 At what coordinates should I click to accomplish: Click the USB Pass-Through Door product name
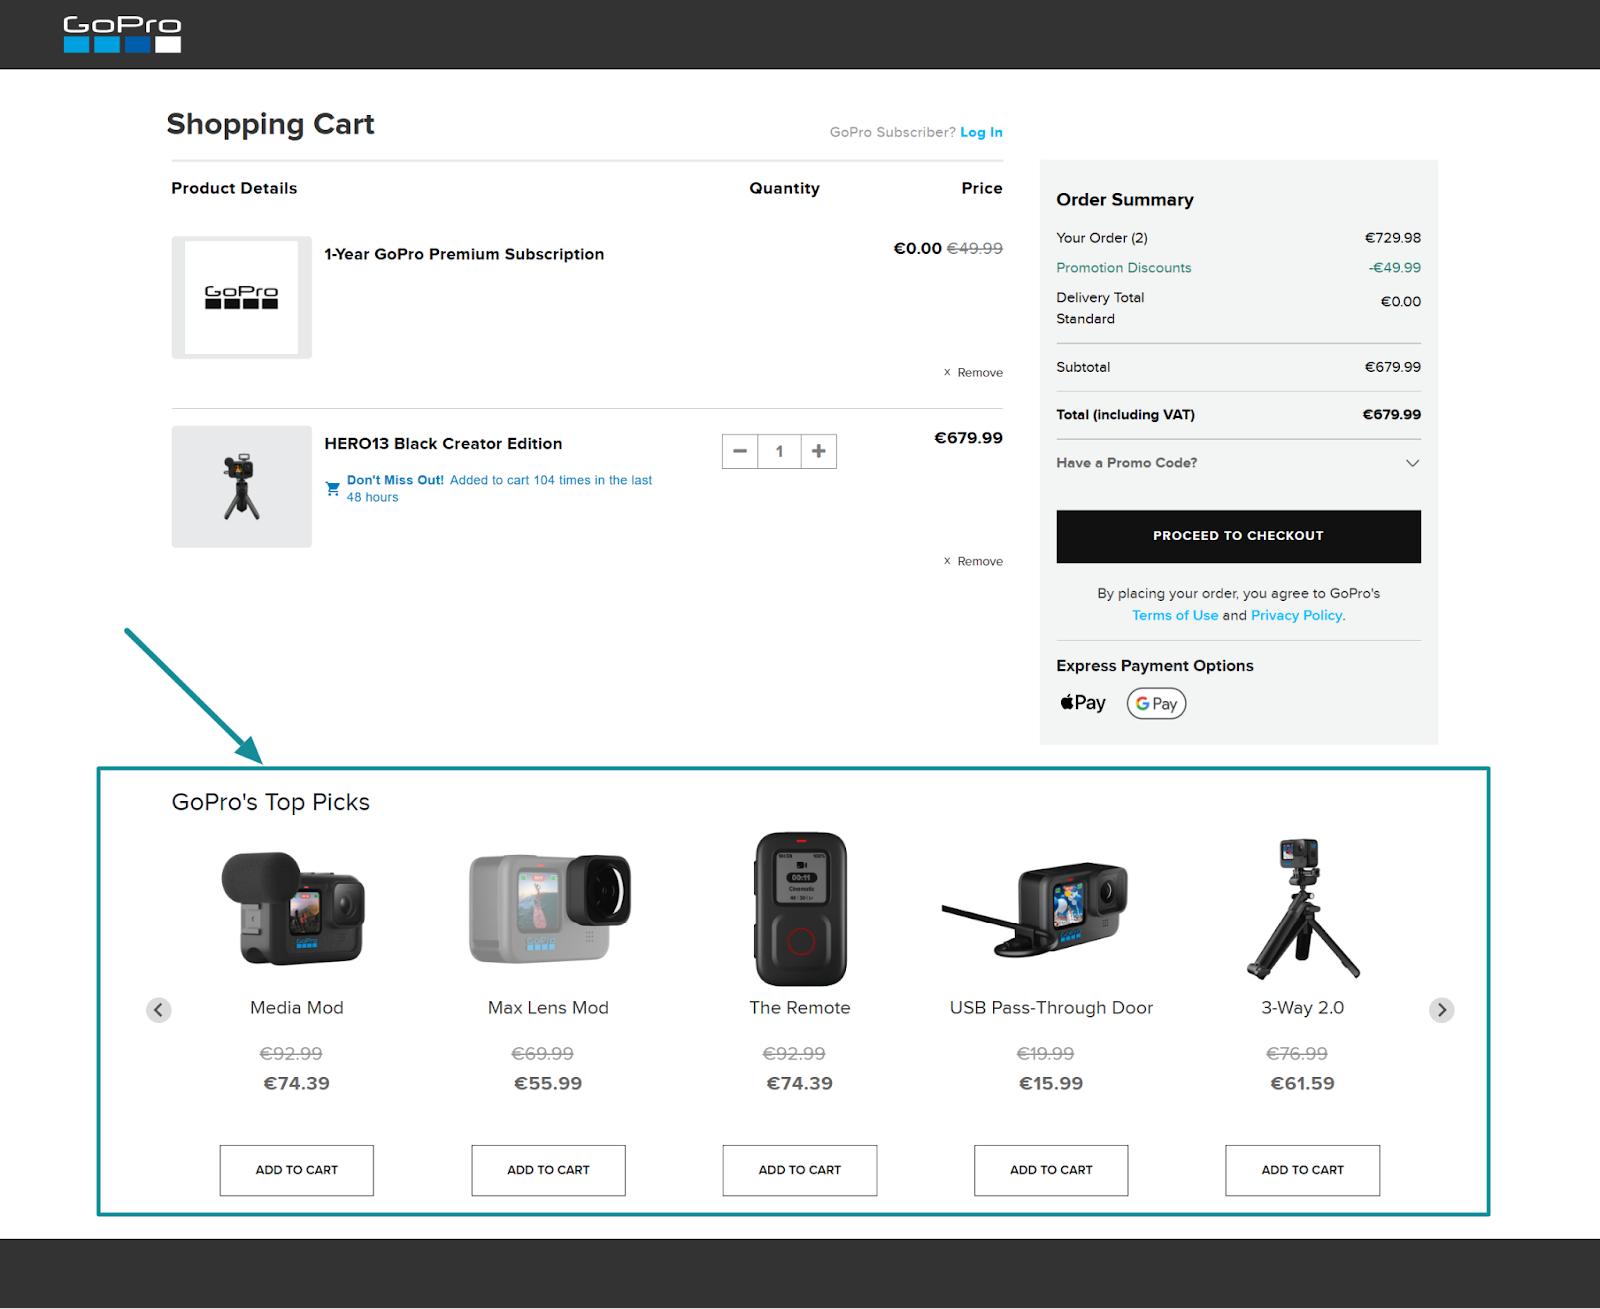(x=1051, y=1008)
